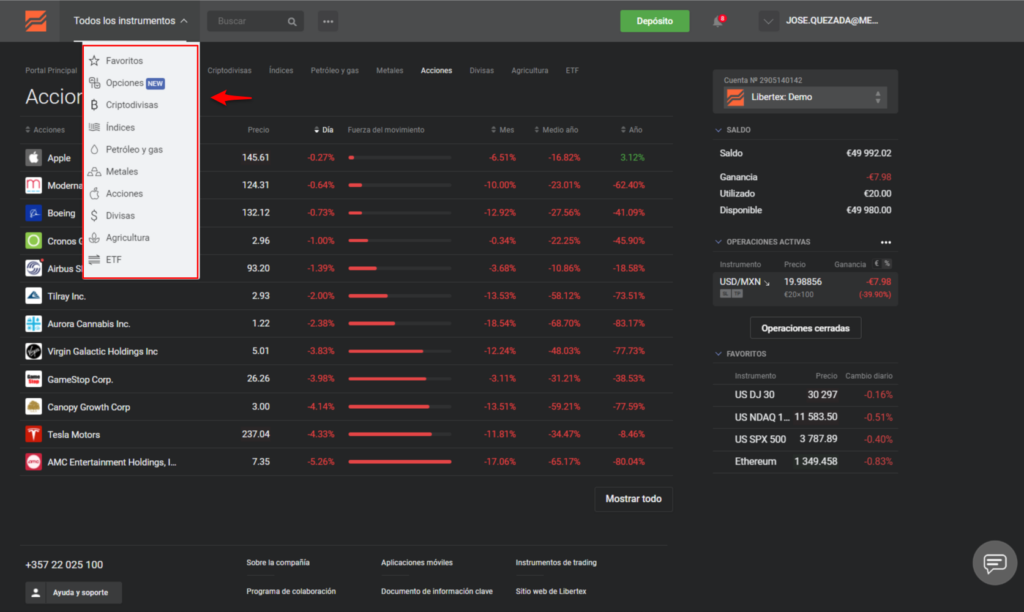Click the ETF icon in the instruments menu
This screenshot has height=612, width=1024.
pos(95,260)
